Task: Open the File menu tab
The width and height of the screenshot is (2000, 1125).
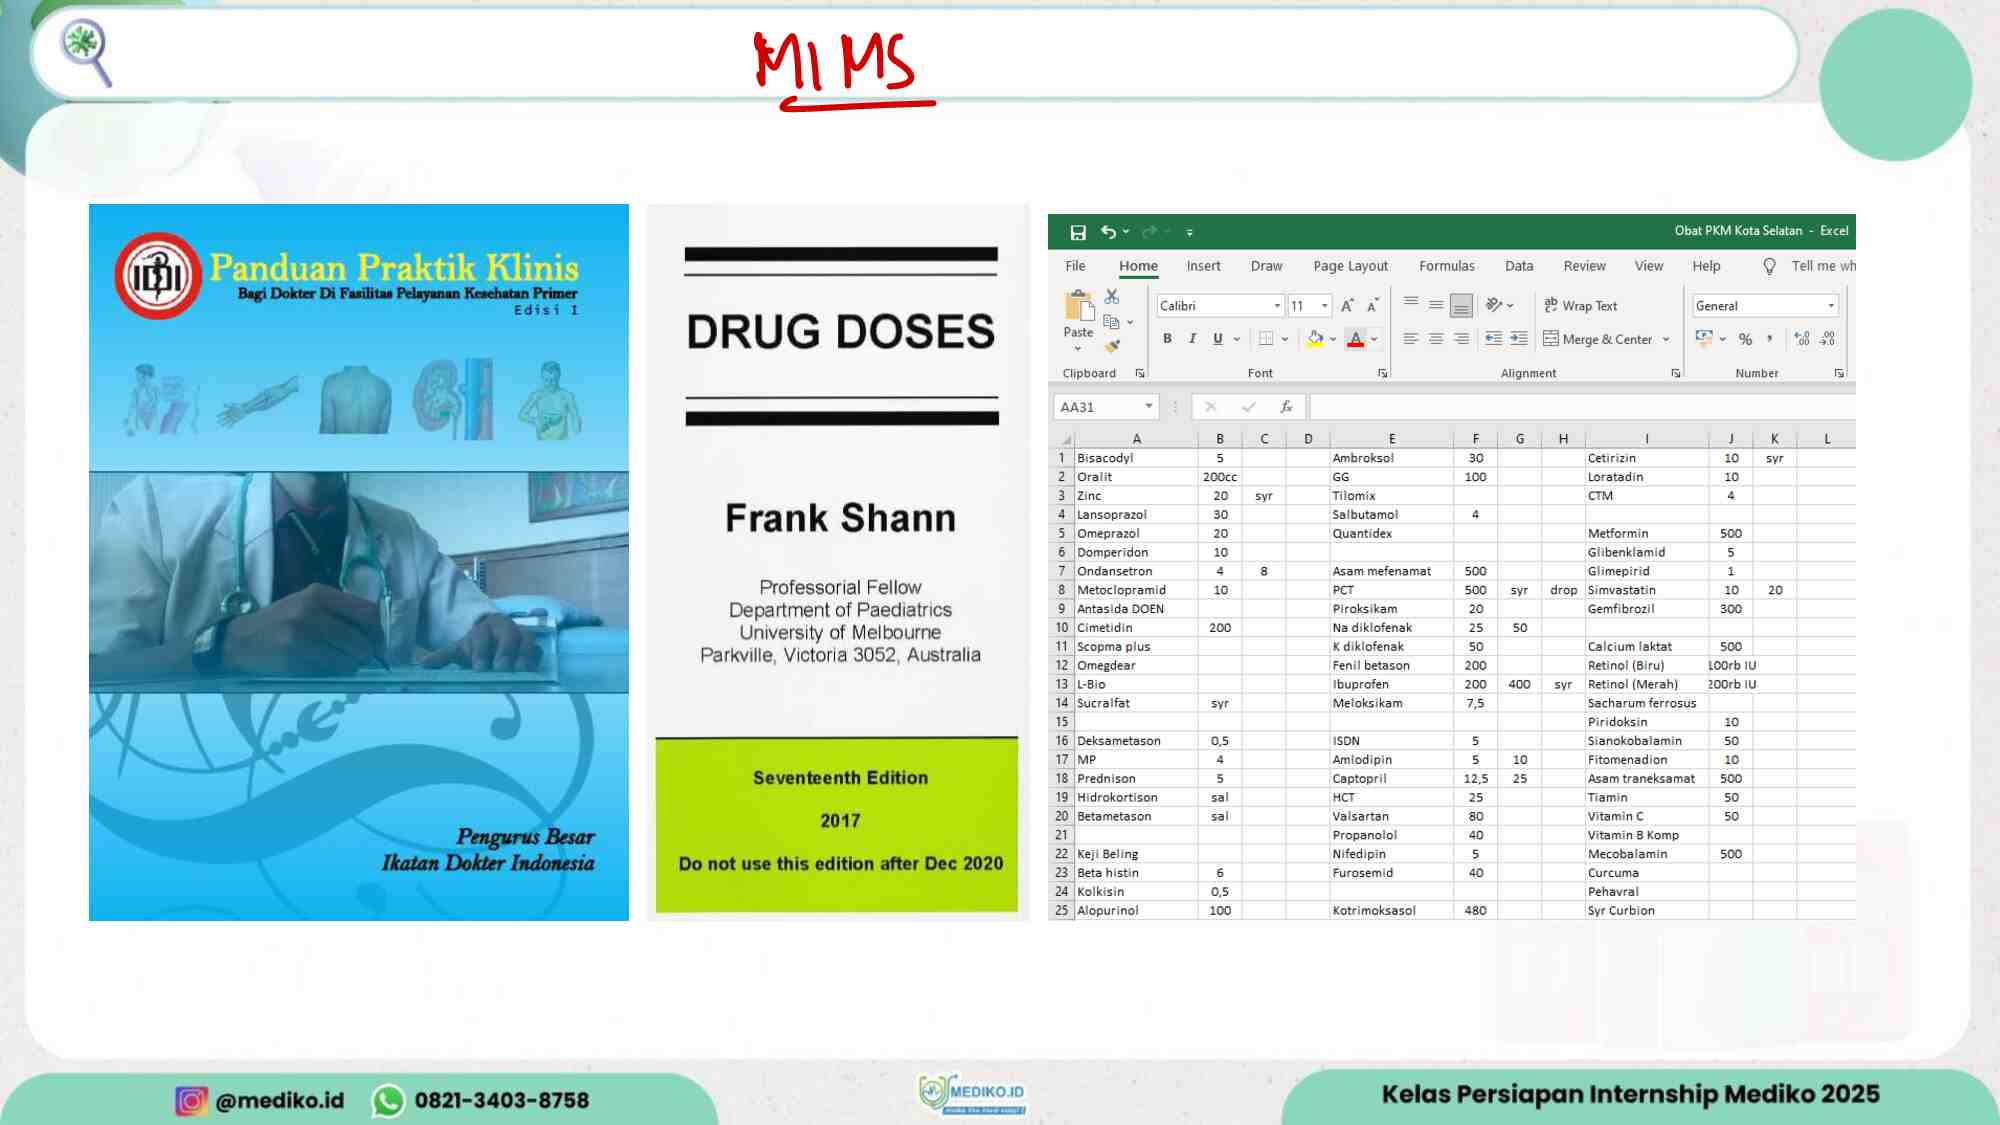Action: point(1075,266)
